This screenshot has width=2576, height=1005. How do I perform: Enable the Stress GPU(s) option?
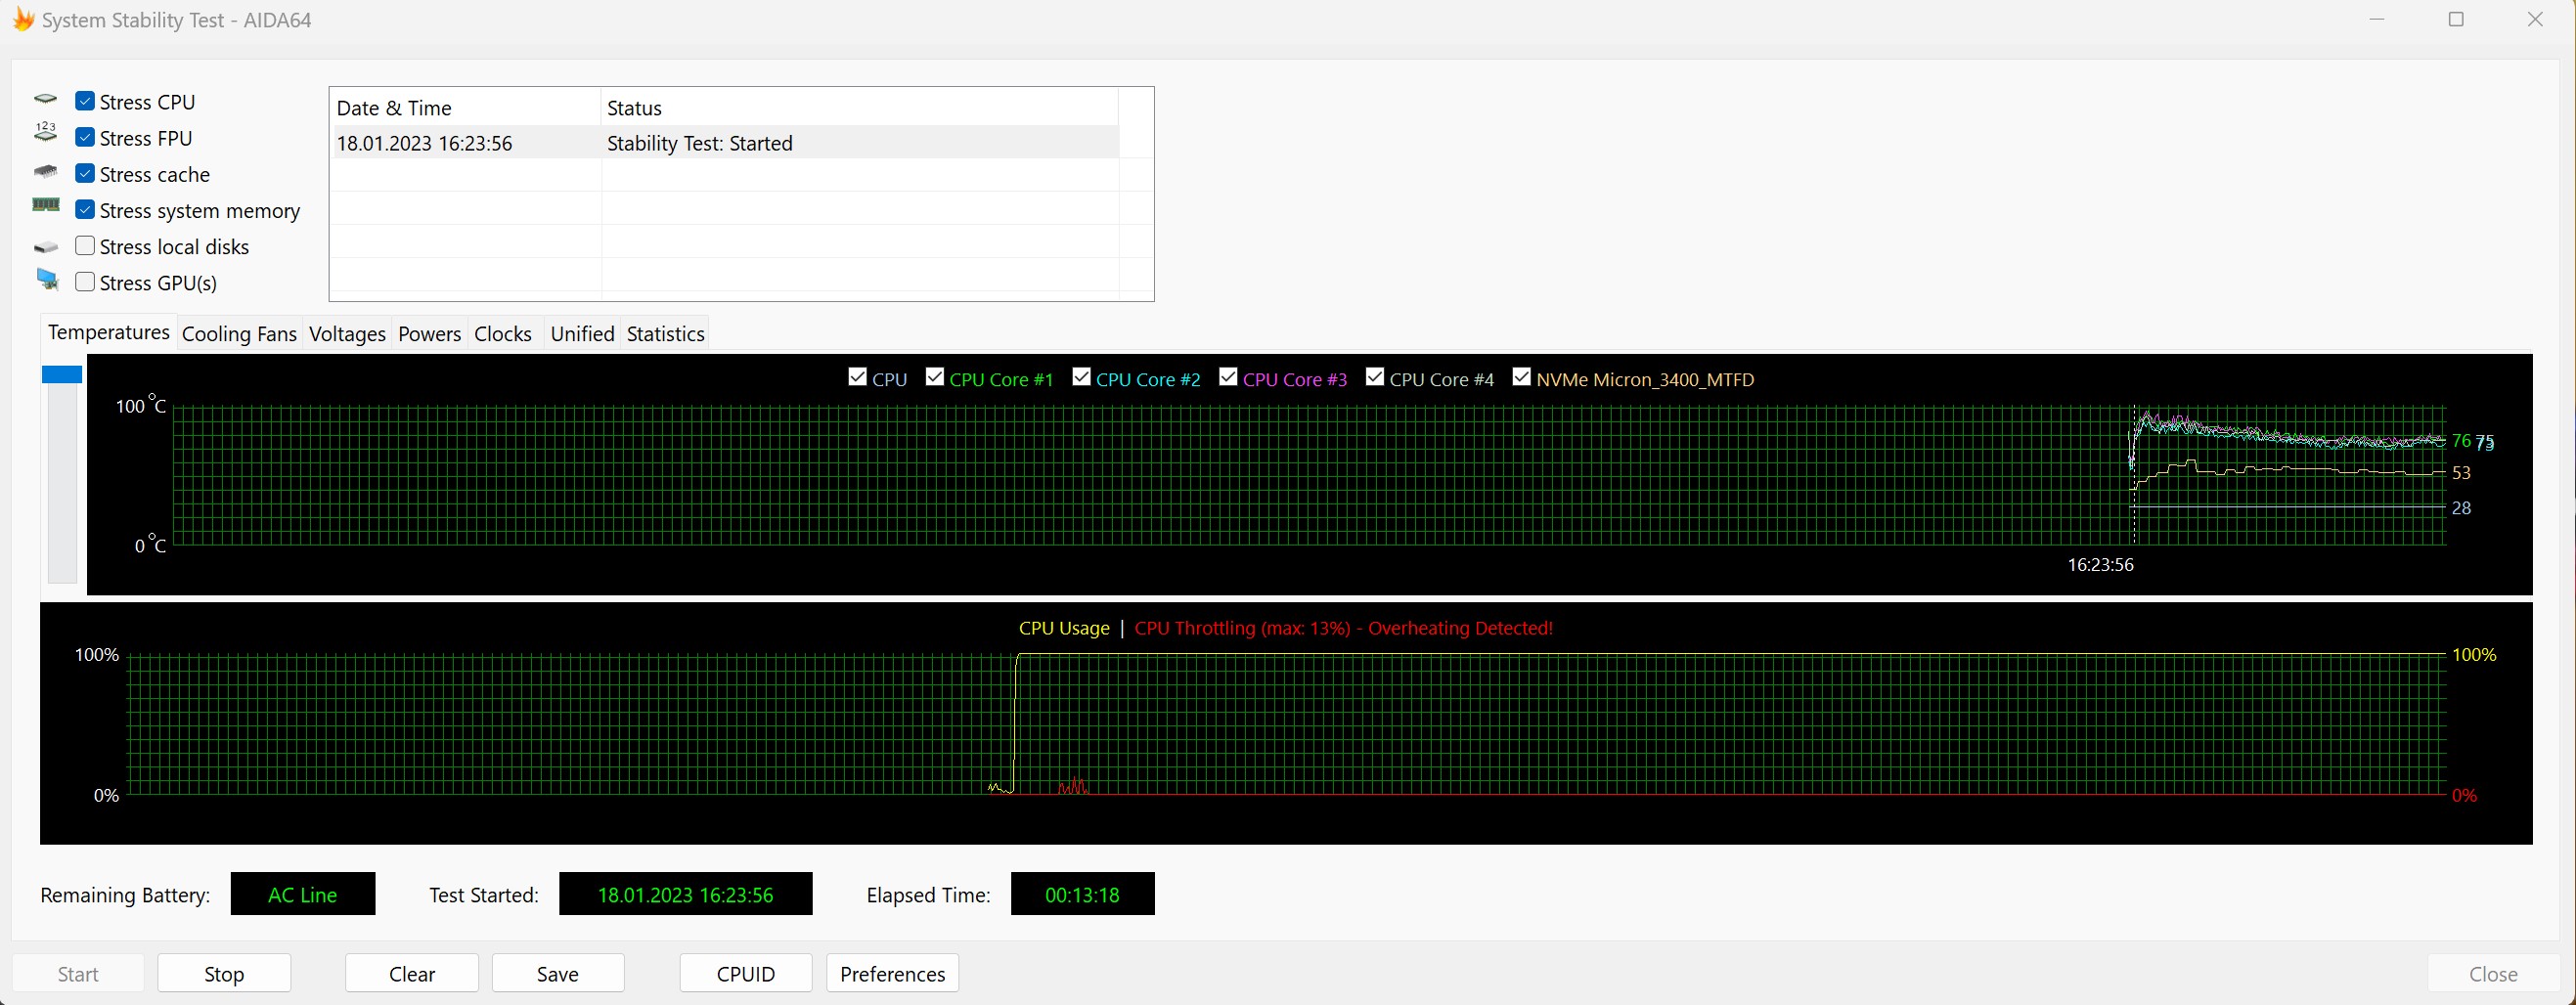(85, 282)
